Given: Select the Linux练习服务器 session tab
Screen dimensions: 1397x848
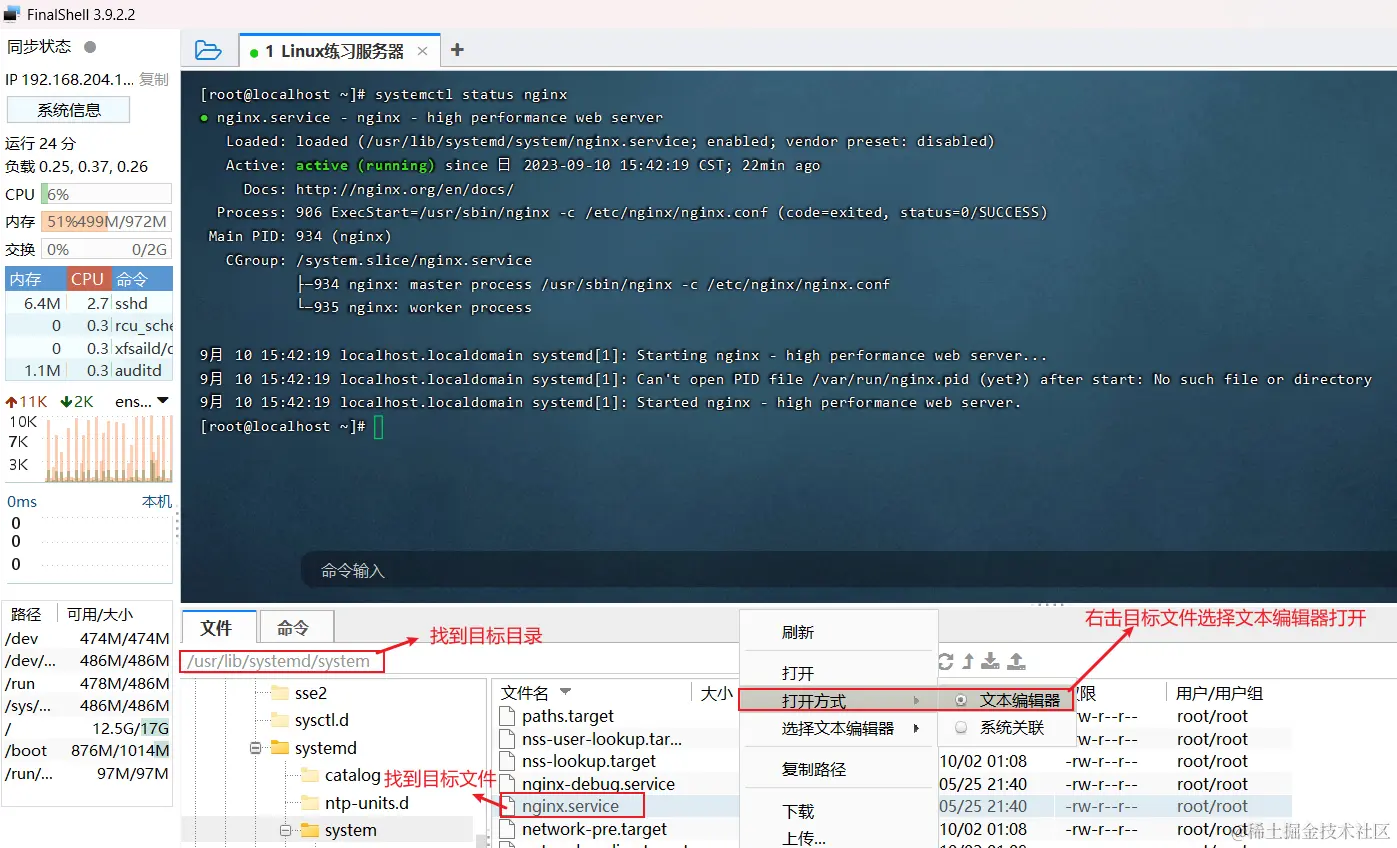Looking at the screenshot, I should click(x=339, y=51).
